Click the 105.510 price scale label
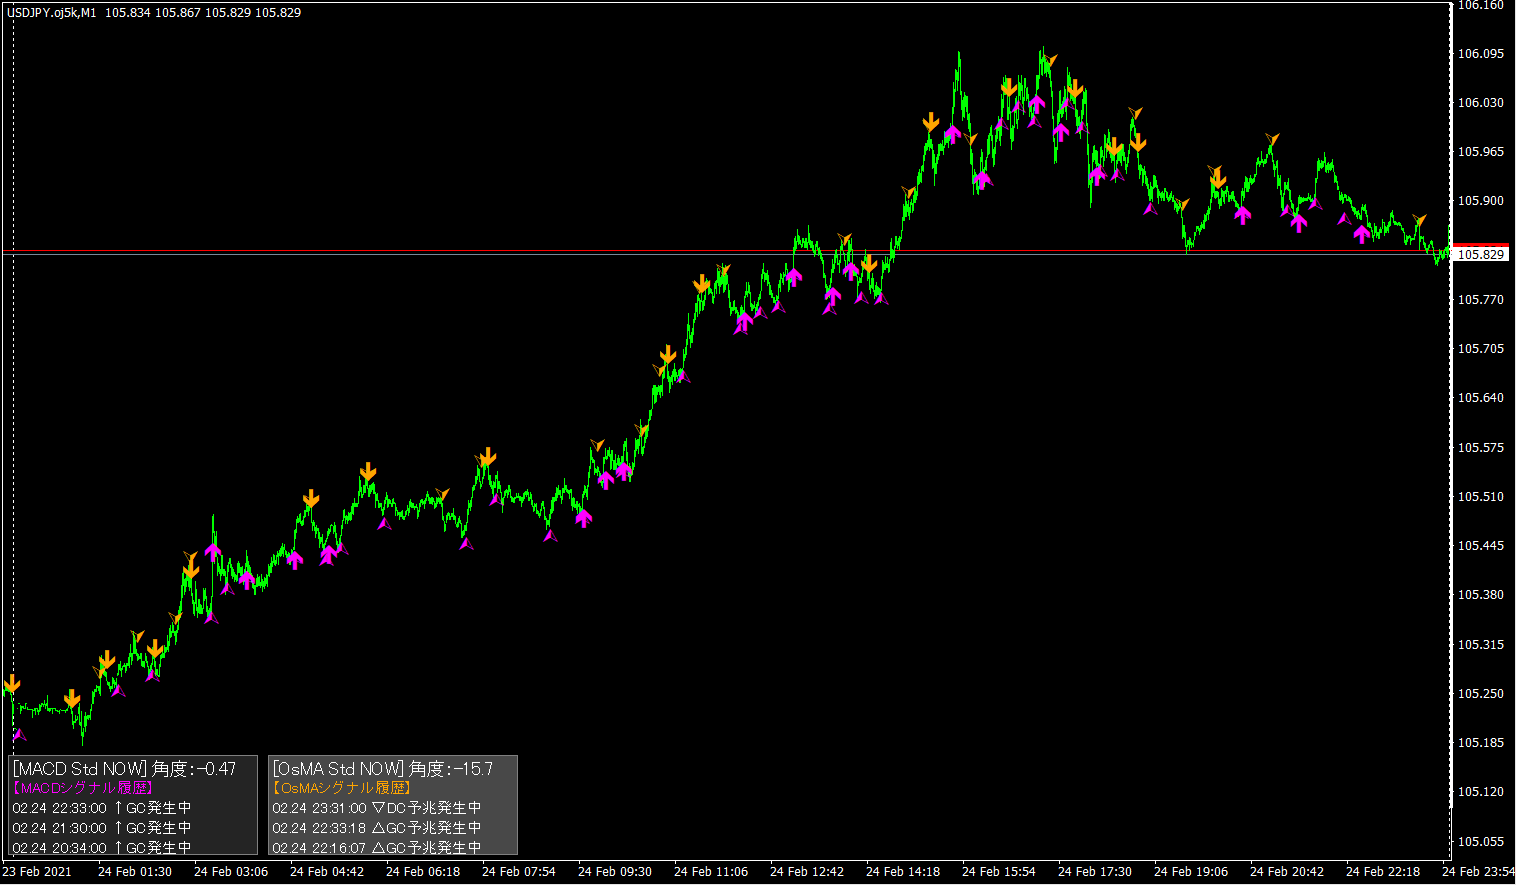The width and height of the screenshot is (1517, 885). click(1481, 497)
